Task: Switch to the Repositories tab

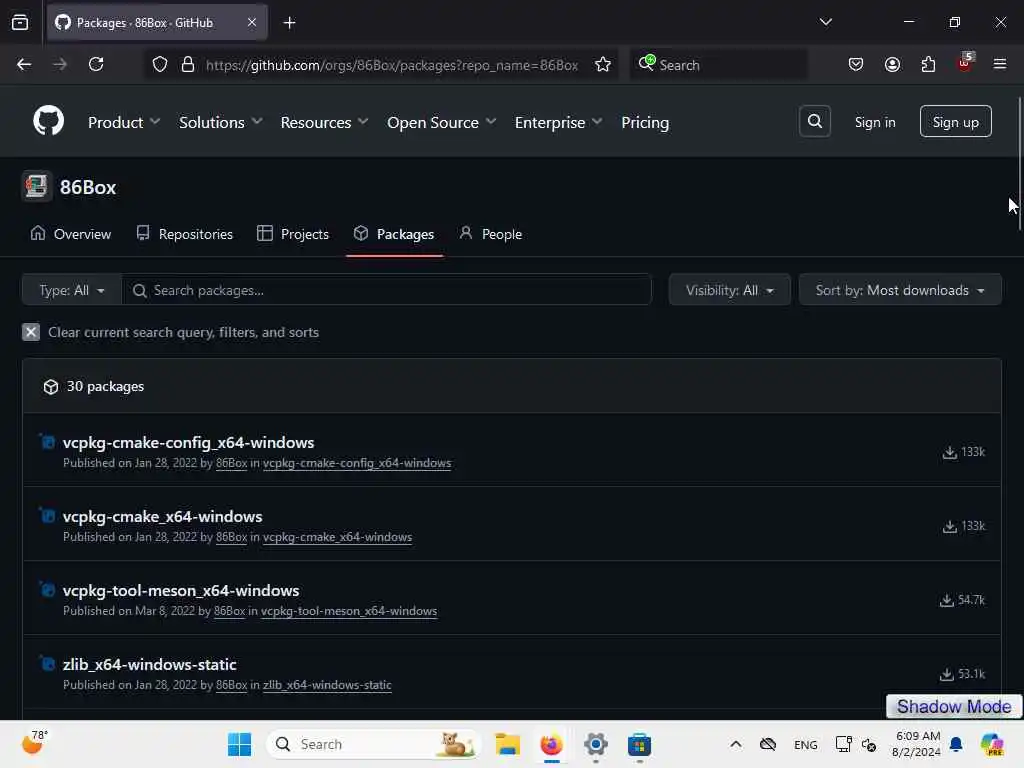Action: point(184,234)
